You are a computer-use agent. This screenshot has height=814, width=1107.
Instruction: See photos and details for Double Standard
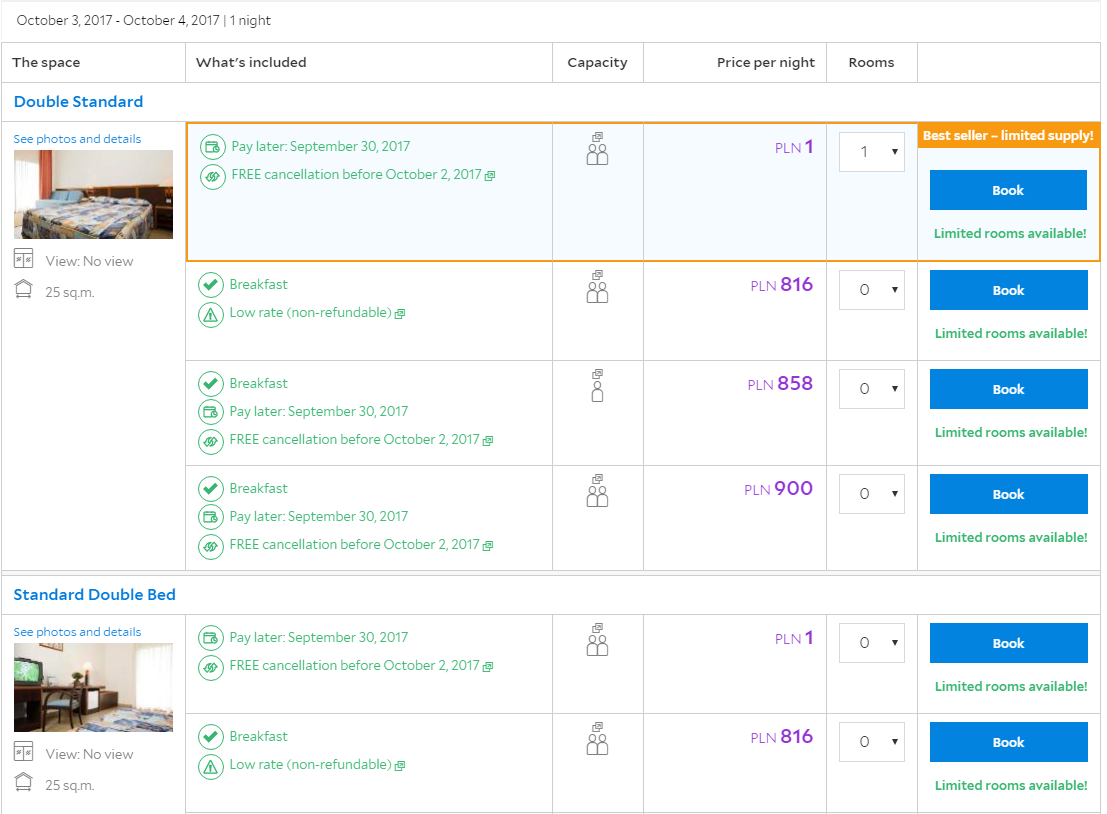click(78, 139)
